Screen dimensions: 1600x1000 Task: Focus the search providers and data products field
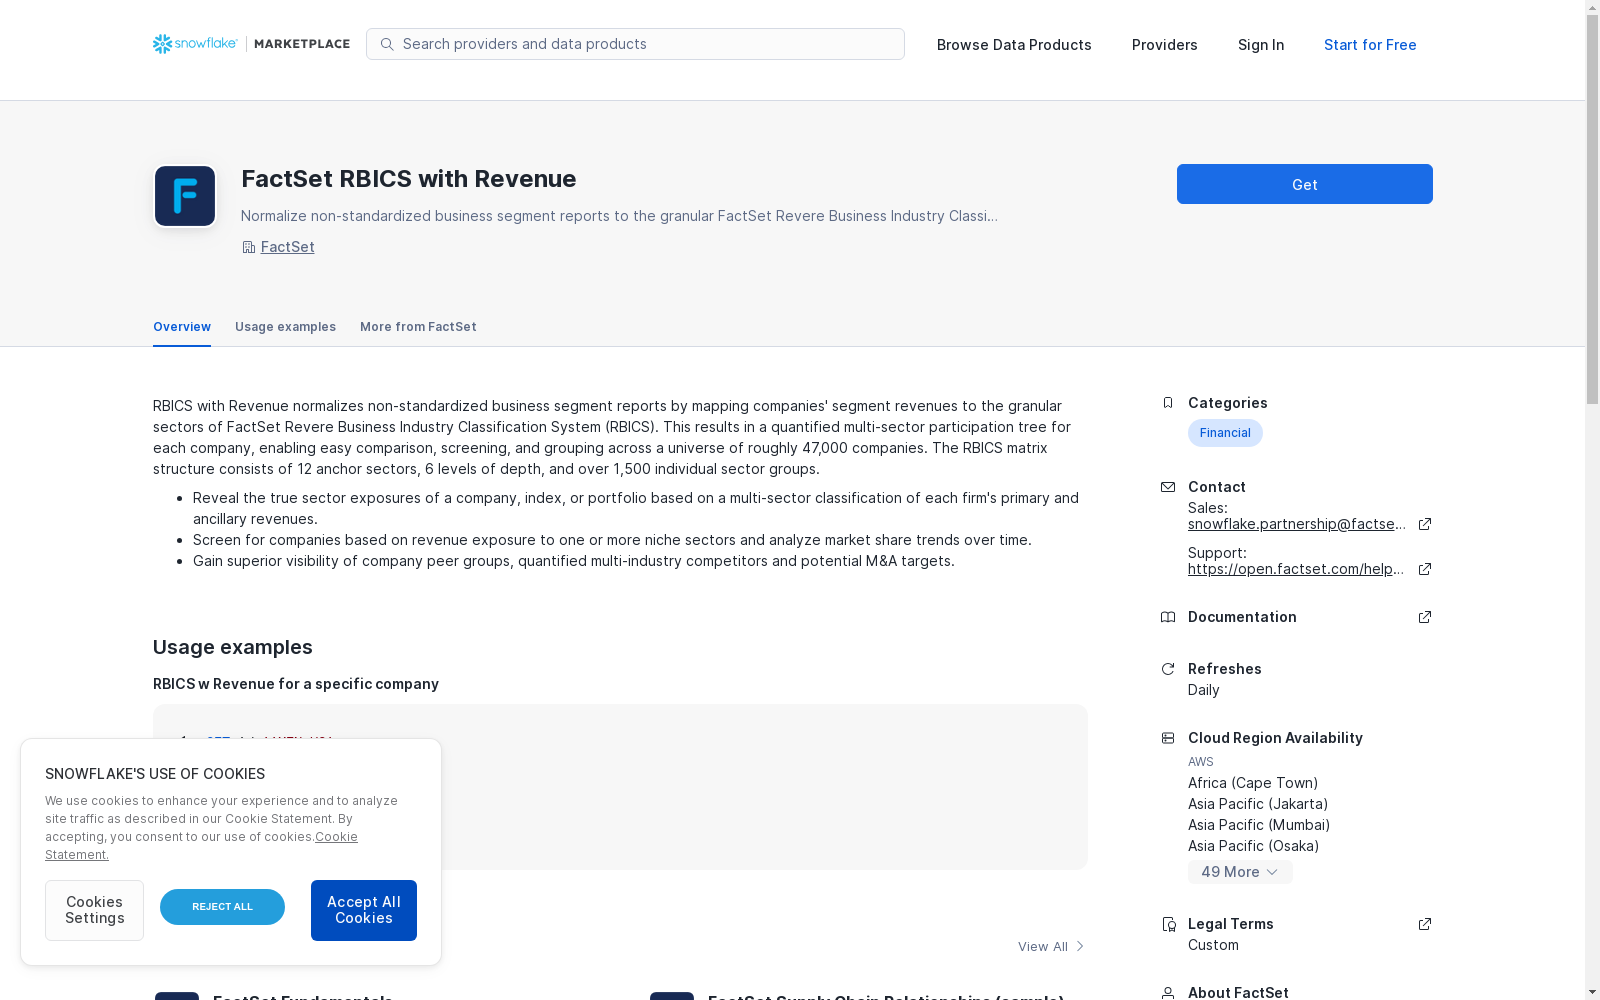tap(635, 44)
